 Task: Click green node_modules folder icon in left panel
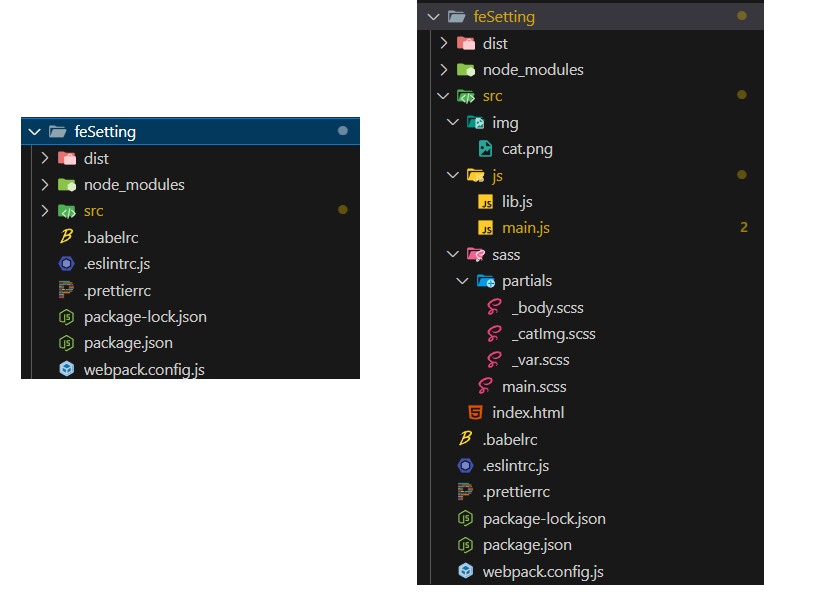click(x=67, y=185)
